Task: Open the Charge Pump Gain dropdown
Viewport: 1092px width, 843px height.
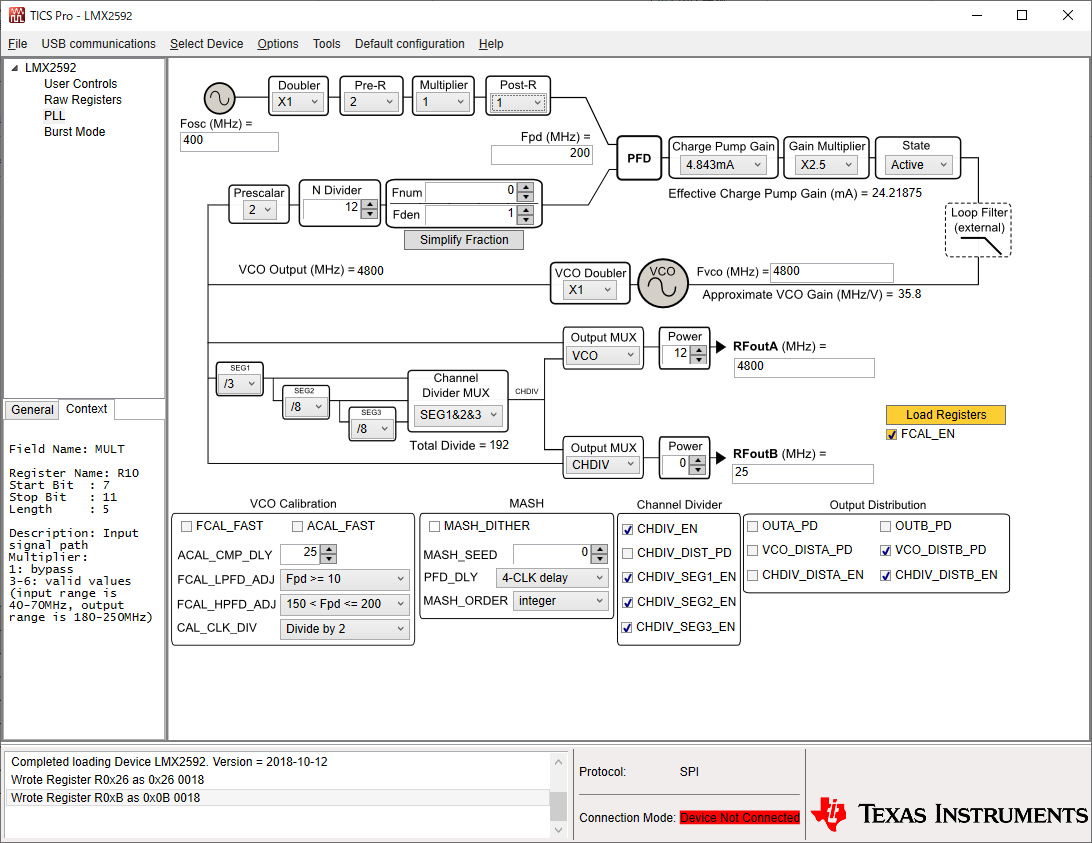Action: pos(723,165)
